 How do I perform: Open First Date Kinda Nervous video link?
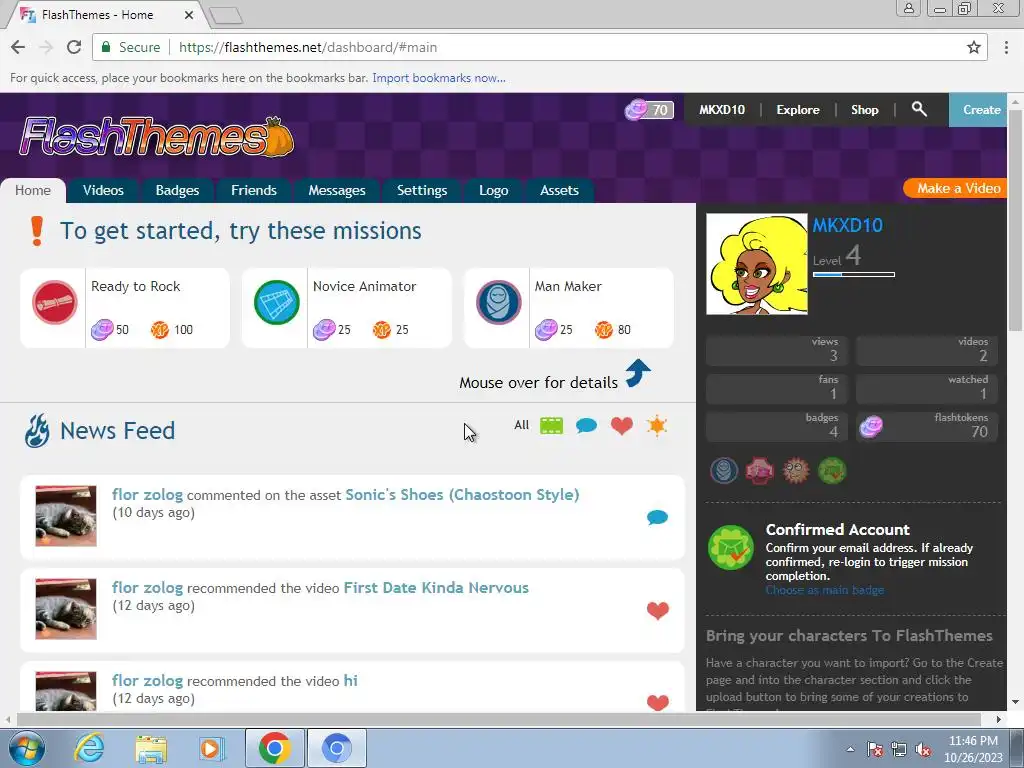click(x=436, y=587)
